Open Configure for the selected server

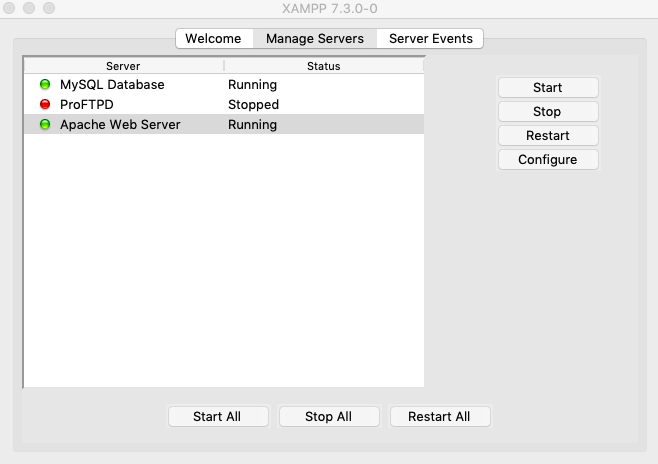[548, 160]
